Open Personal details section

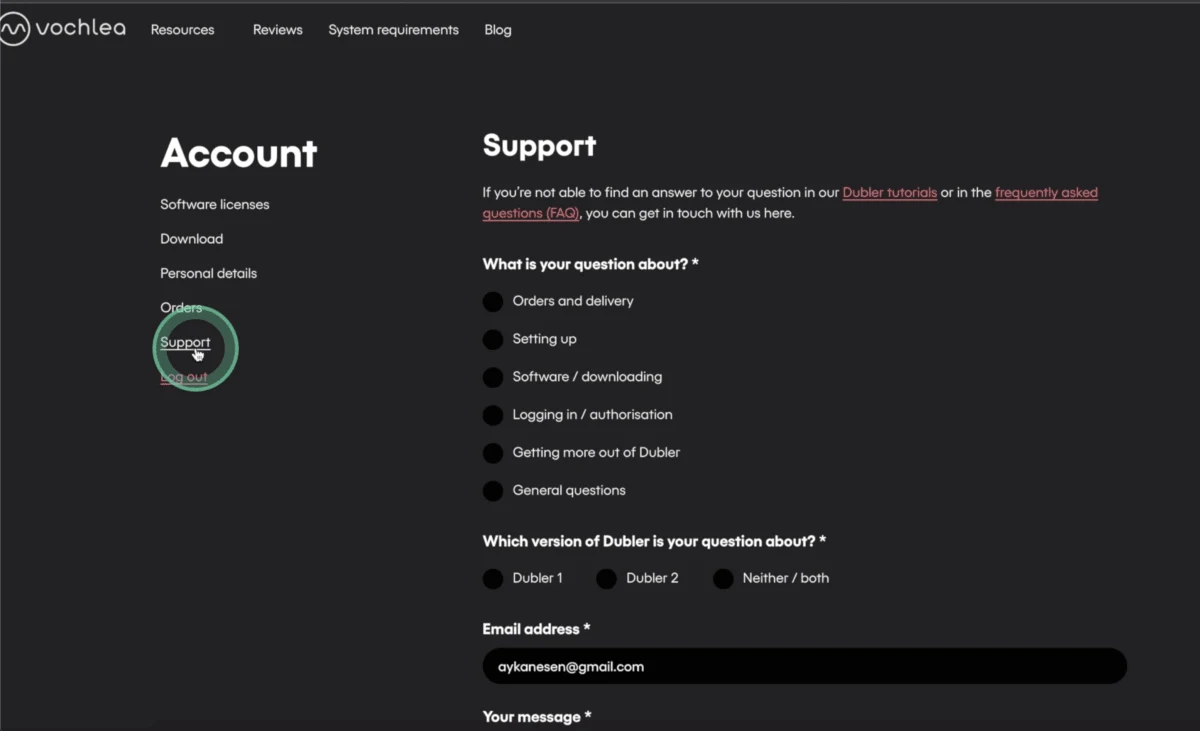[x=208, y=273]
